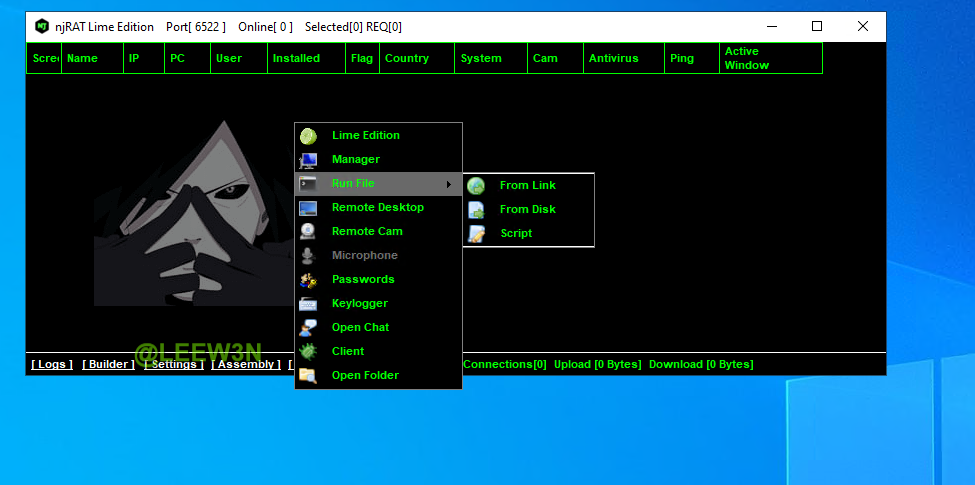
Task: Sort by the Country column header
Action: (x=406, y=58)
